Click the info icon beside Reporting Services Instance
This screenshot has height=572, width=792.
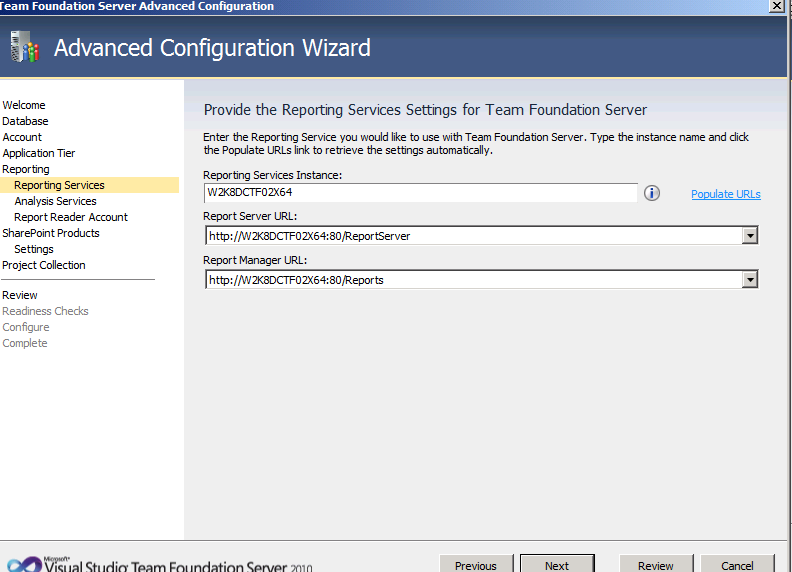pyautogui.click(x=652, y=193)
